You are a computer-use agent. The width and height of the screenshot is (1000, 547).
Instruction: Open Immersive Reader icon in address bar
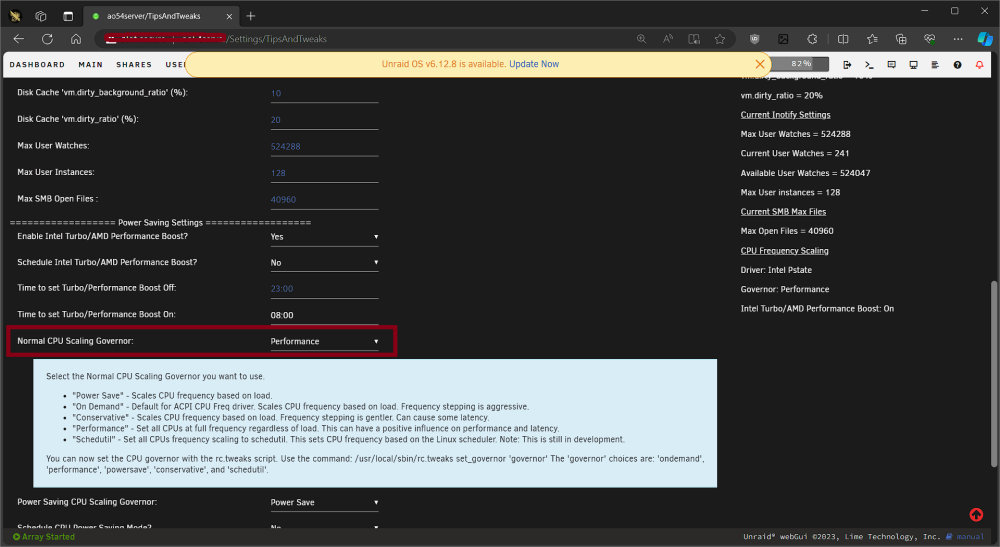tap(694, 39)
